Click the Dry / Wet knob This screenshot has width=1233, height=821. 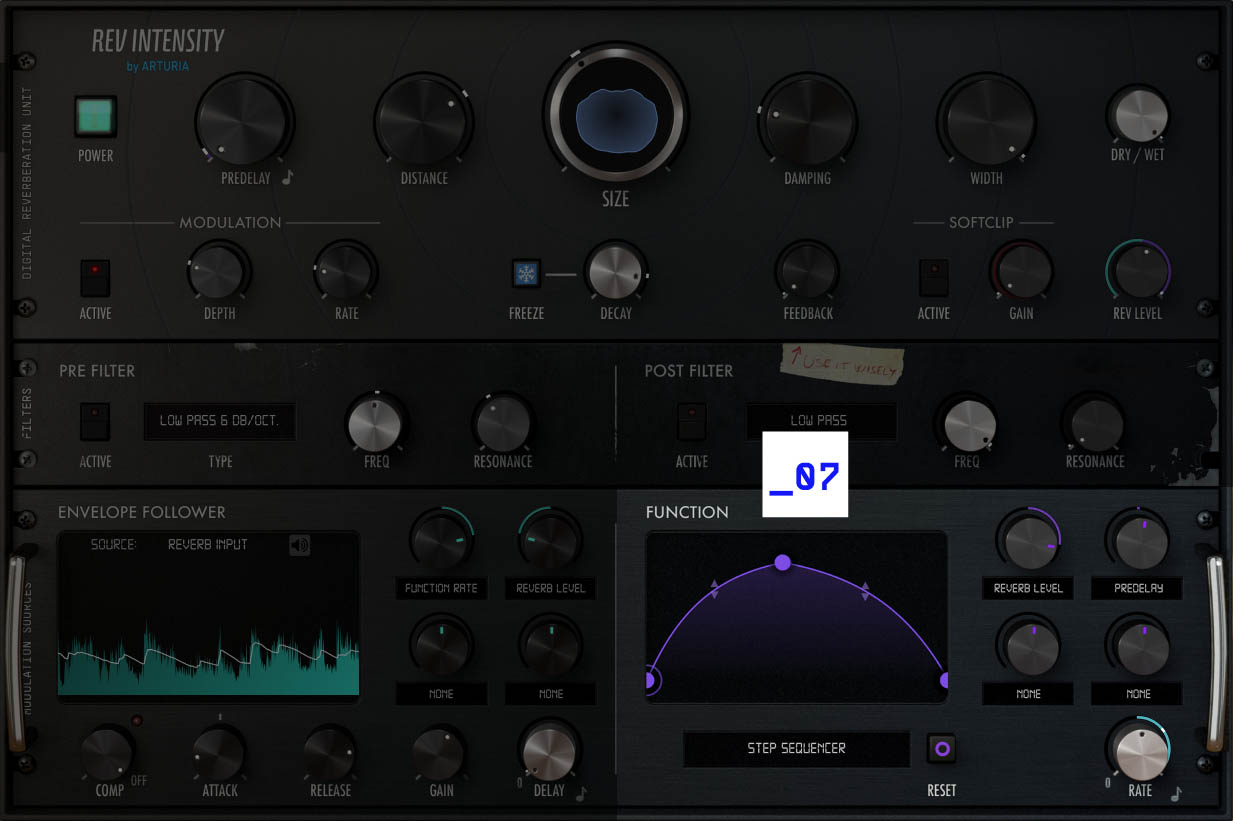coord(1137,115)
